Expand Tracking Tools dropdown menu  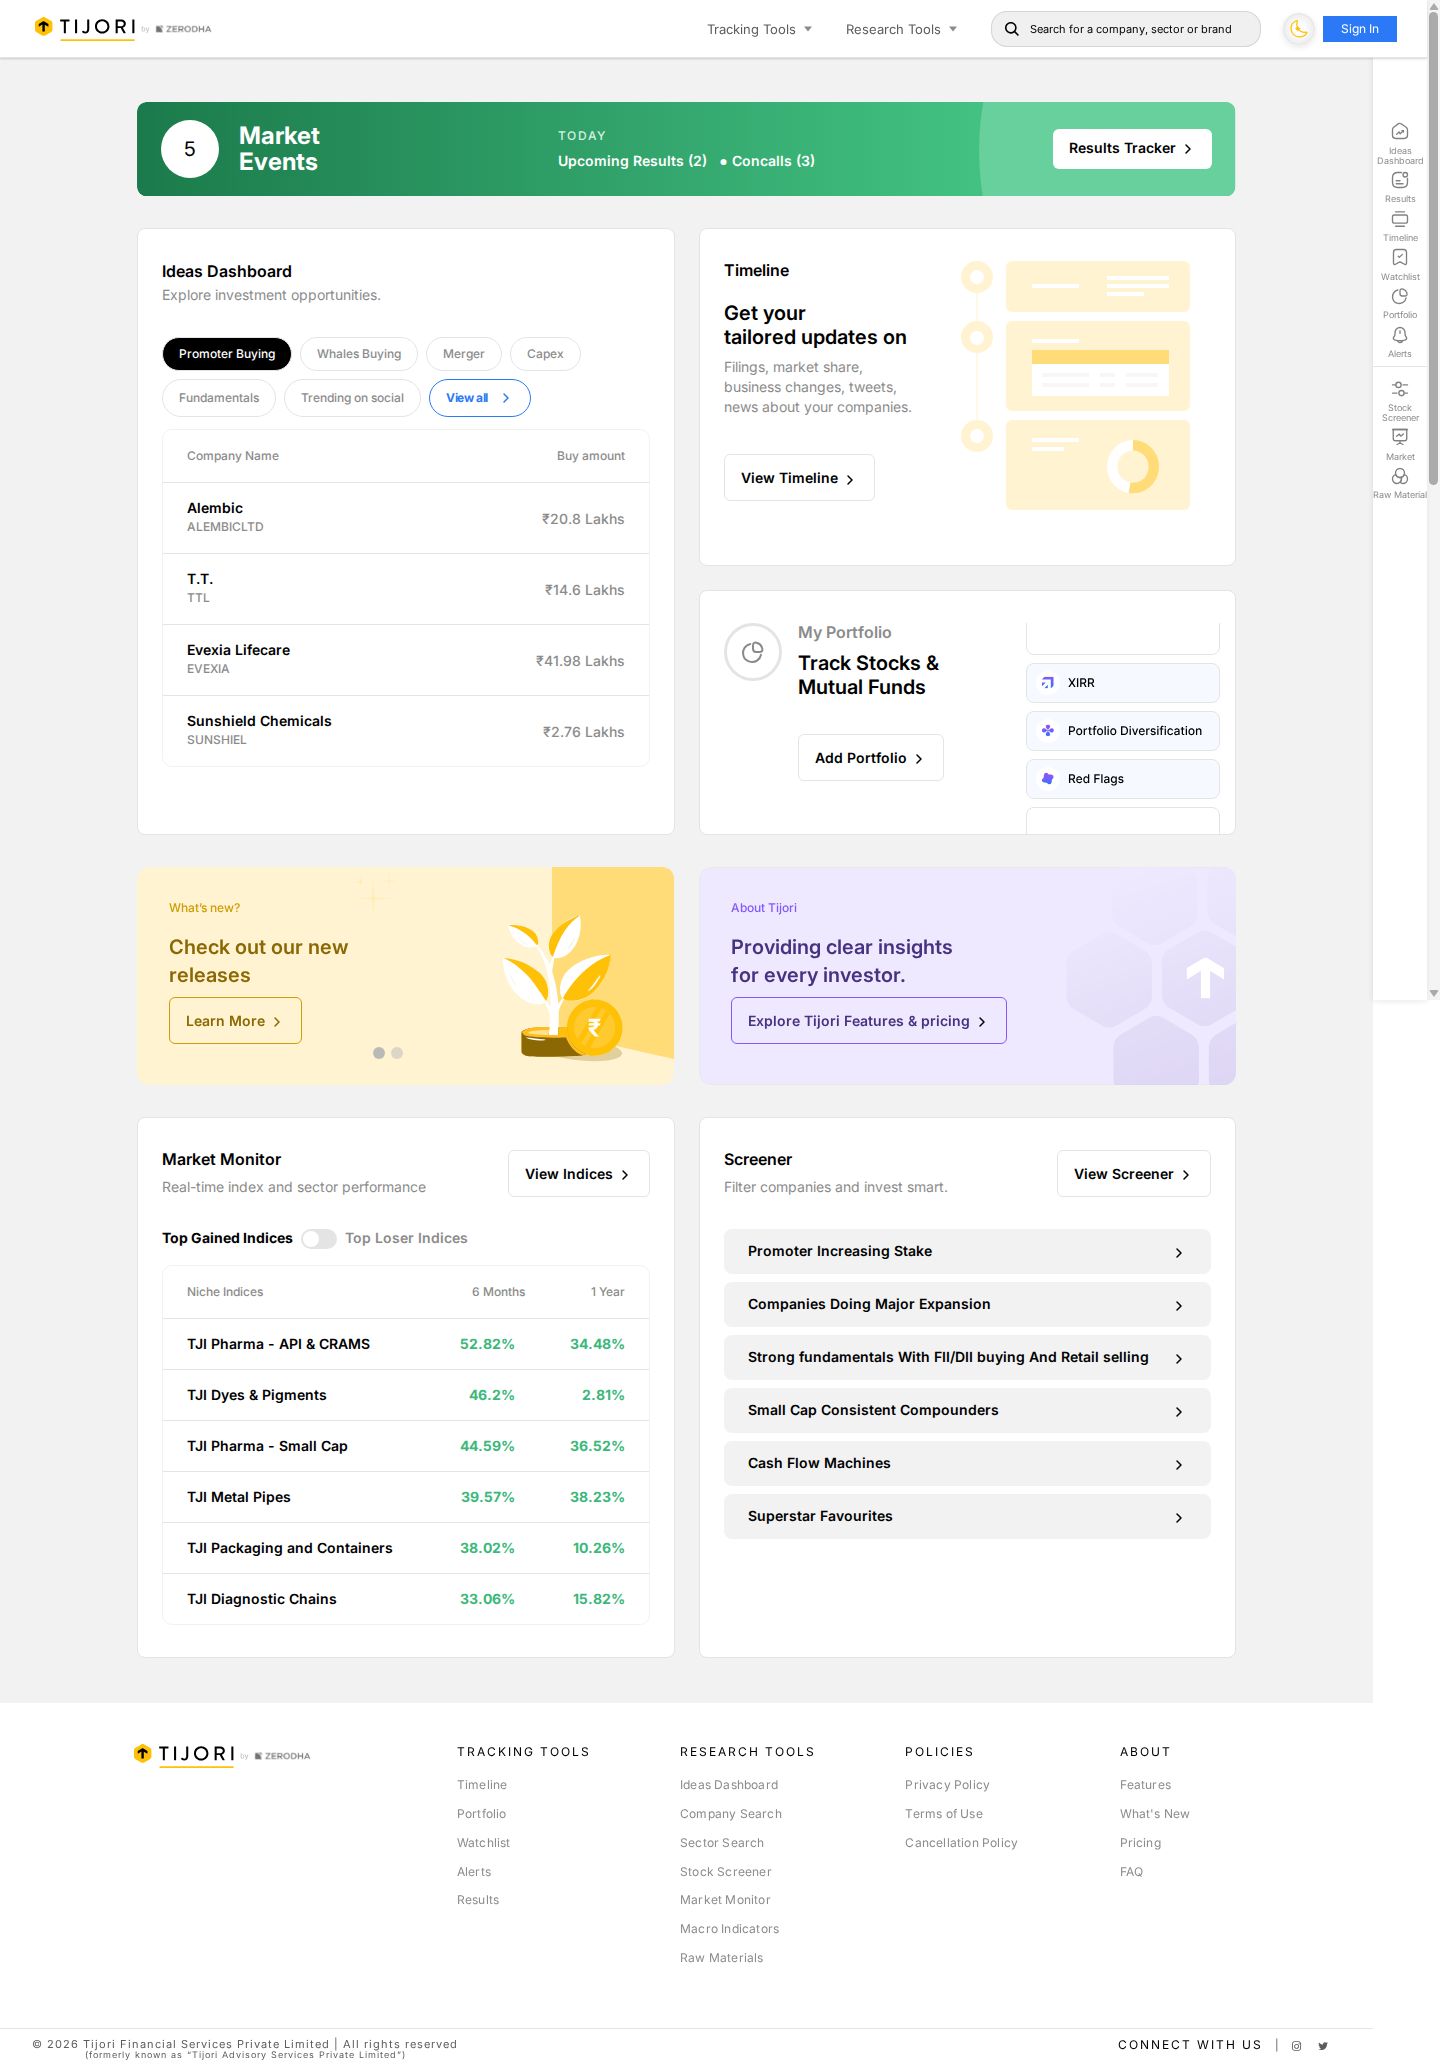[x=759, y=29]
